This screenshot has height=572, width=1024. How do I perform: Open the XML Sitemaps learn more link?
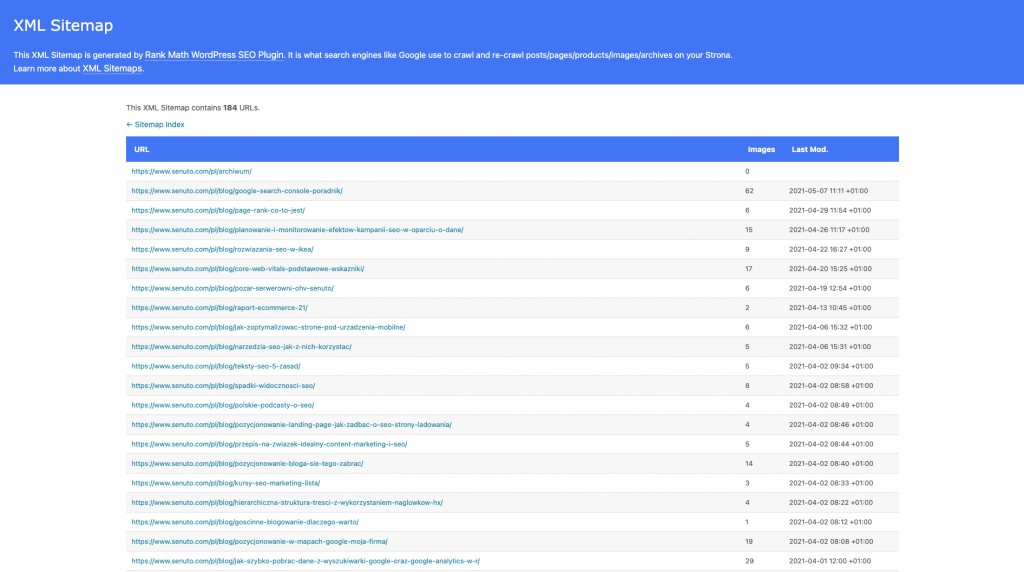click(112, 69)
